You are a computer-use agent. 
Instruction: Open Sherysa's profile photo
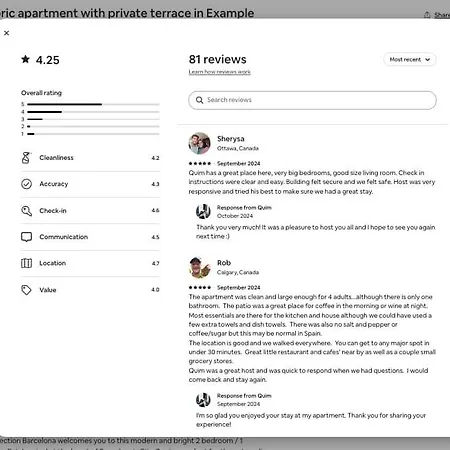tap(199, 143)
